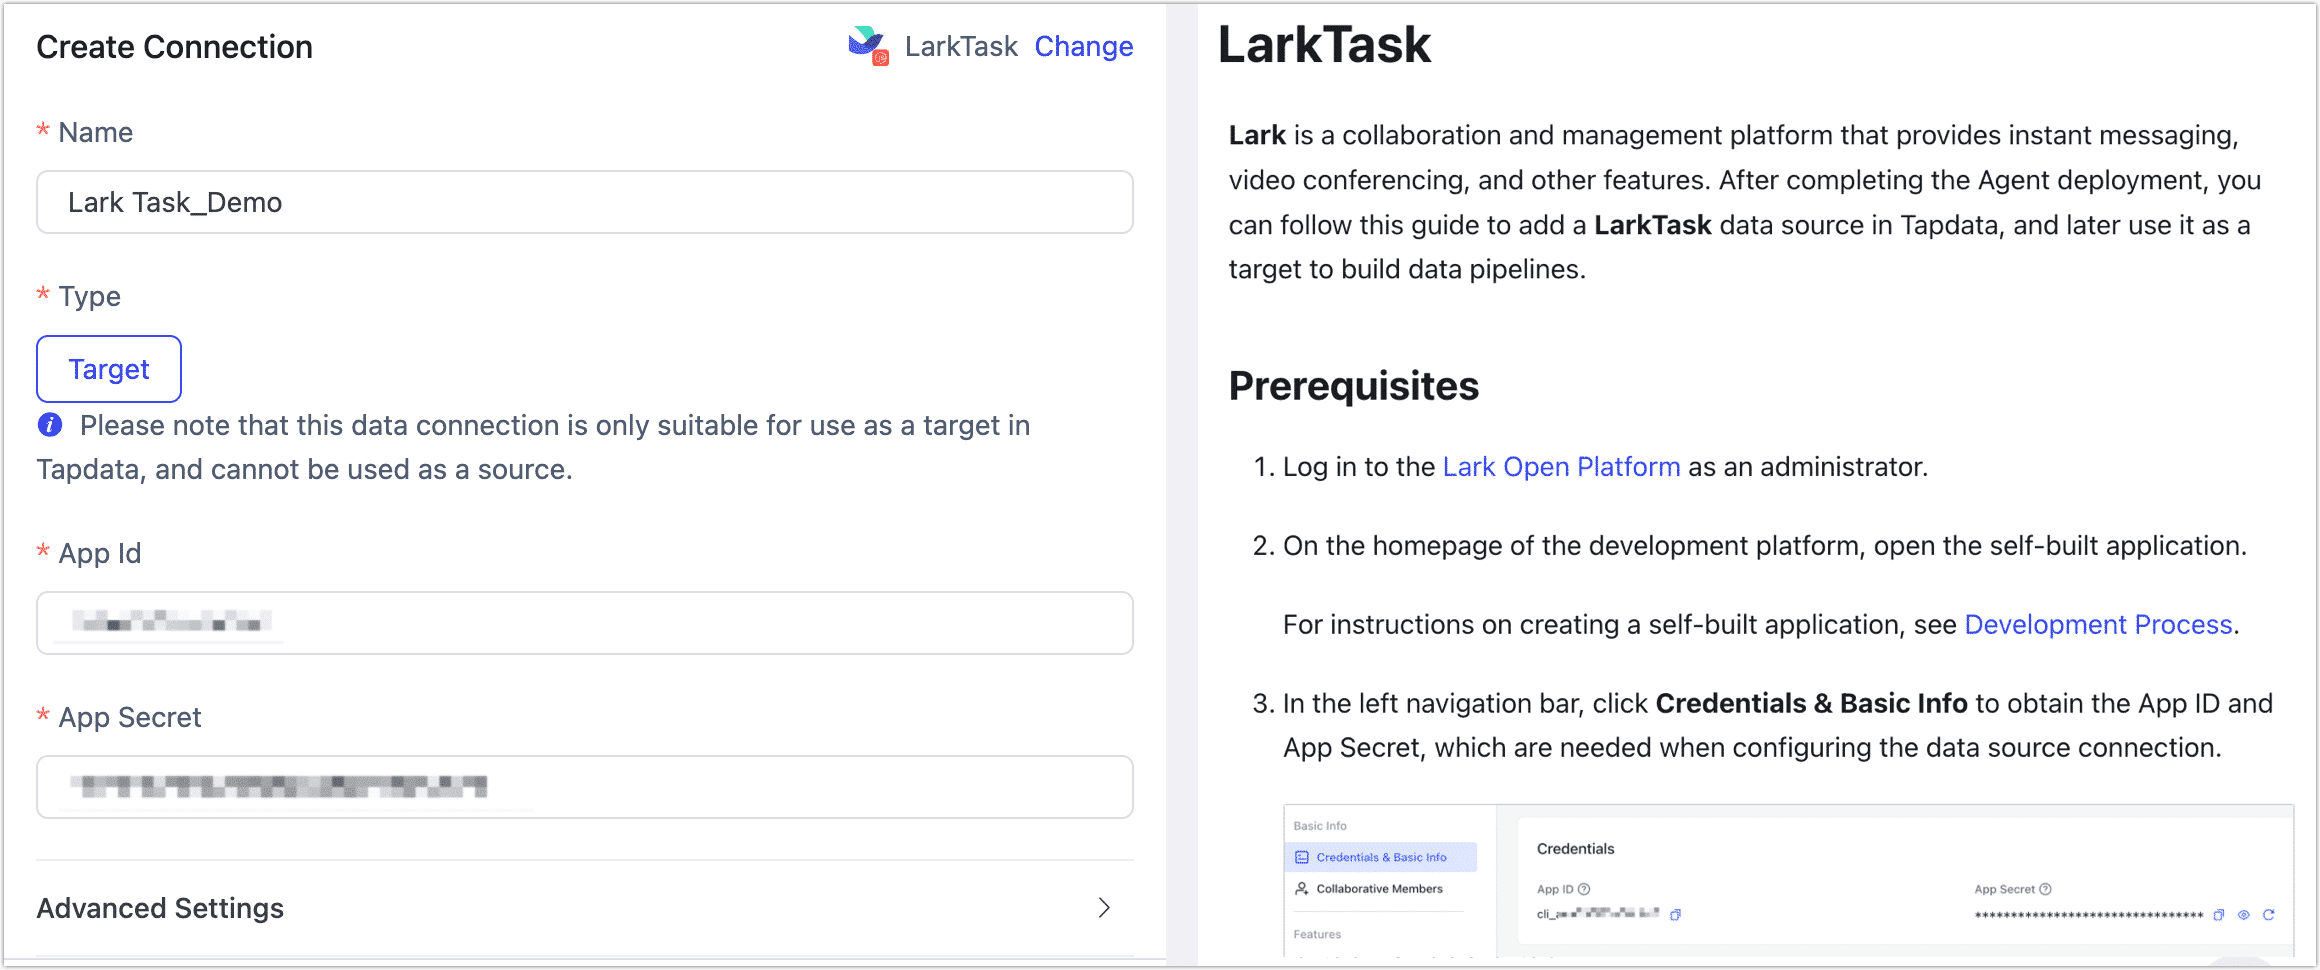The height and width of the screenshot is (970, 2320).
Task: Open the Features section in the sidebar
Action: [x=1317, y=933]
